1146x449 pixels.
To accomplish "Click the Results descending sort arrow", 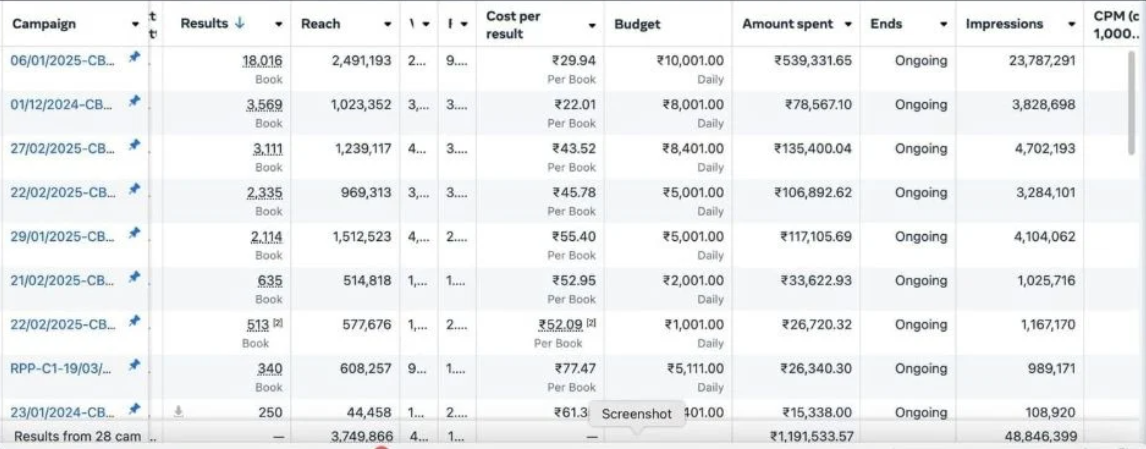I will 239,23.
